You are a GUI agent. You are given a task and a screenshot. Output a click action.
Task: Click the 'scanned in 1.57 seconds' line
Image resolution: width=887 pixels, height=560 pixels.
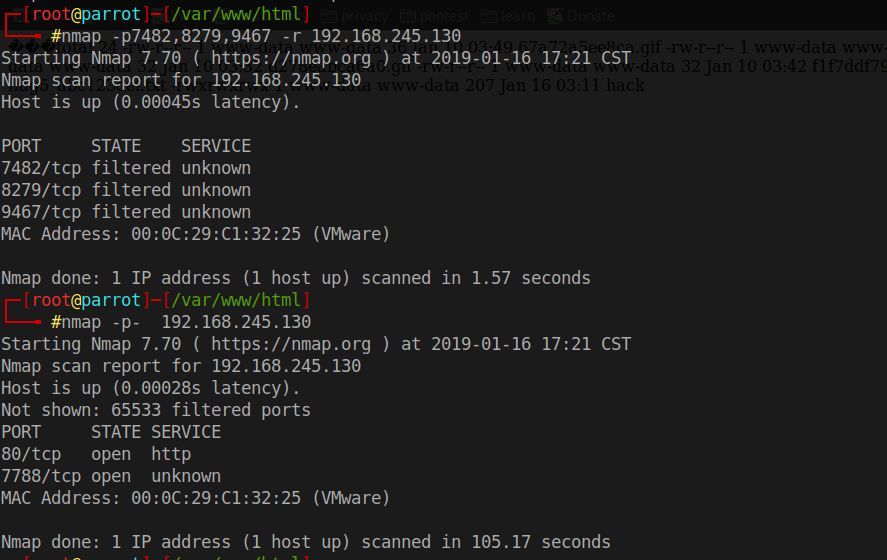296,278
